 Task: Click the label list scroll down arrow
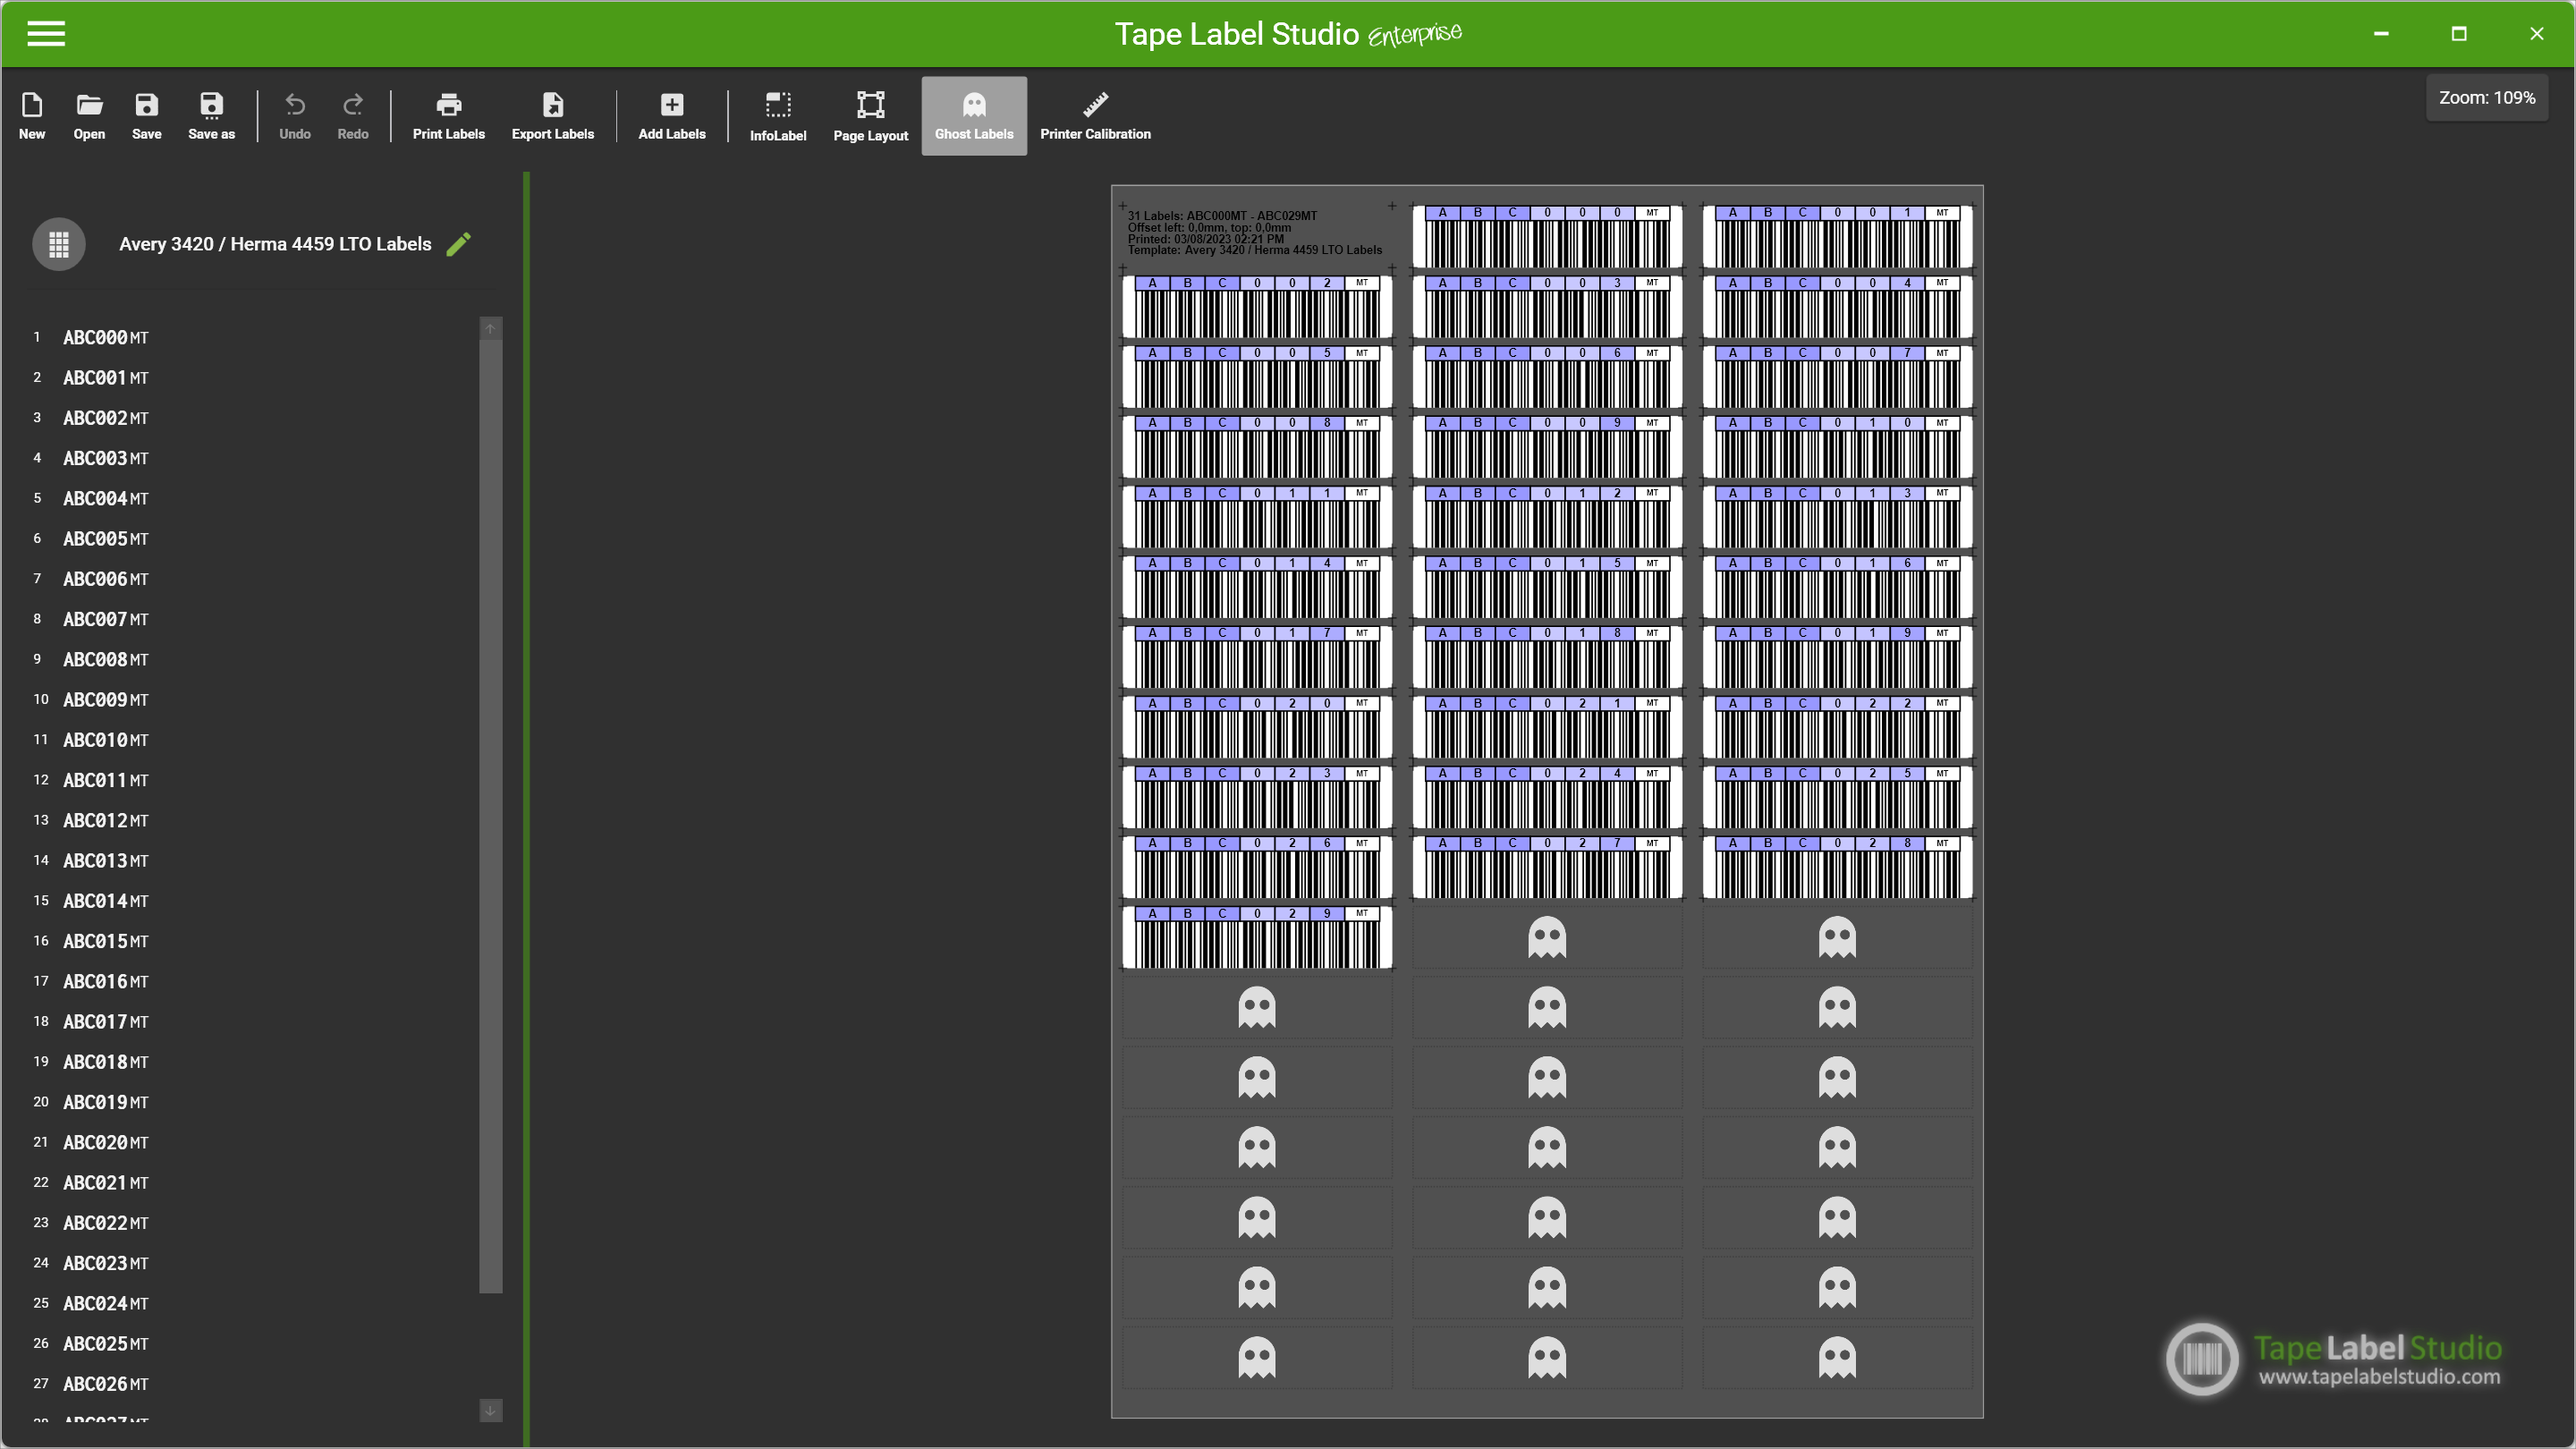[490, 1410]
